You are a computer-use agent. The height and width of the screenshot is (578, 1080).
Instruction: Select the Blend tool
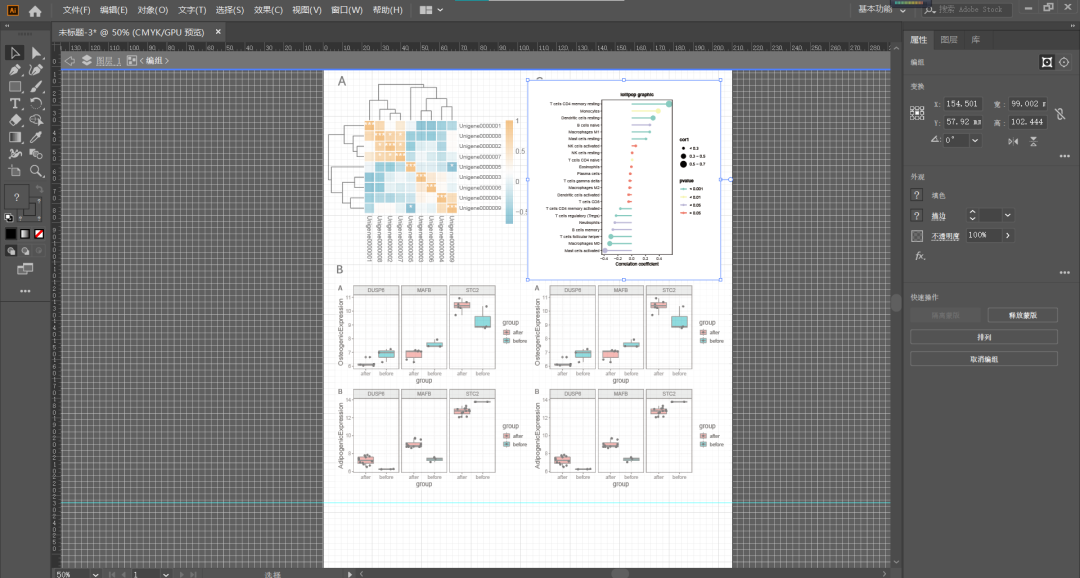36,154
